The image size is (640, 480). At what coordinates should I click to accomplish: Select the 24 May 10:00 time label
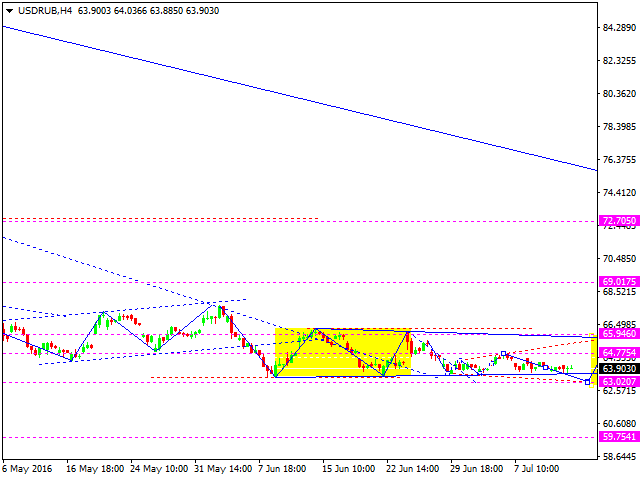159,469
